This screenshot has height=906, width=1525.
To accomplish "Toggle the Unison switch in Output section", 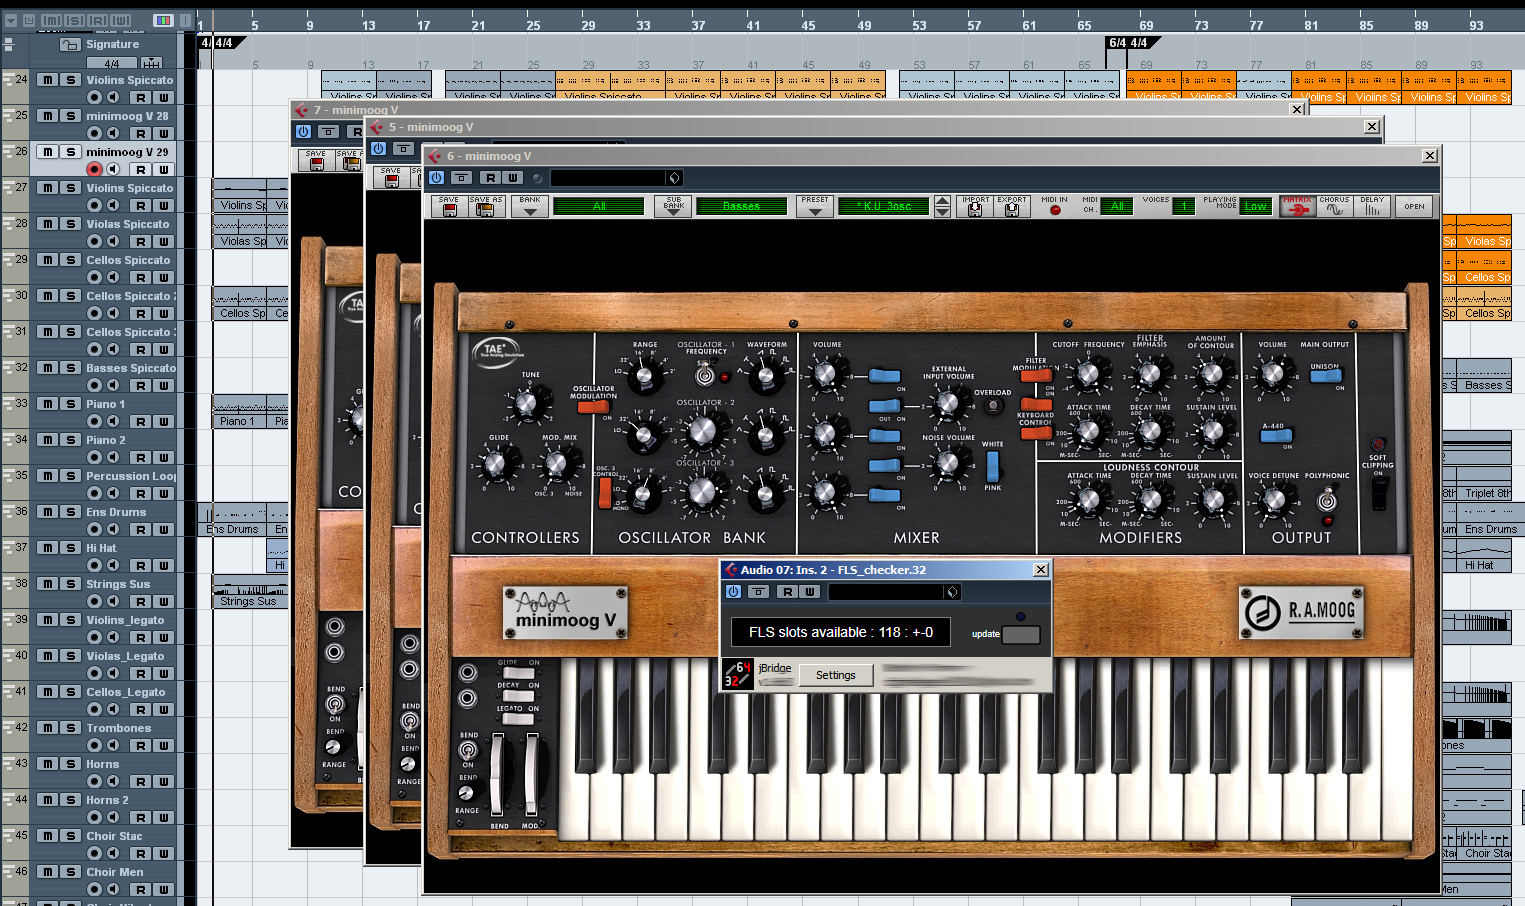I will [x=1325, y=377].
